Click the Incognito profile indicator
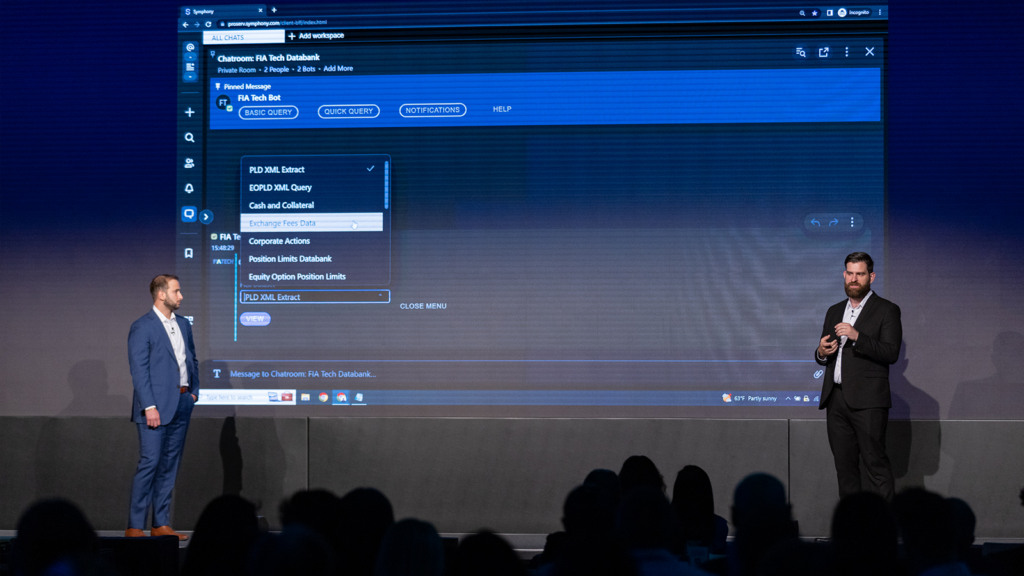 tap(854, 12)
